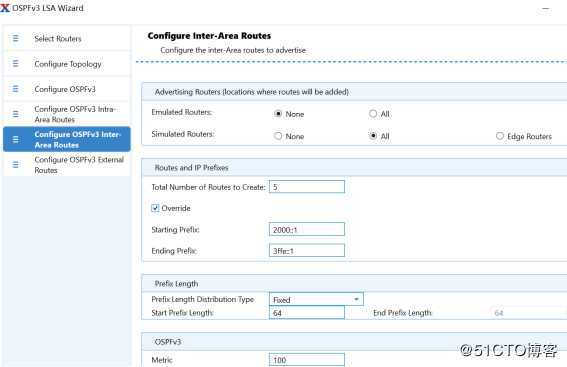Click the application logo in the title bar

click(5, 8)
